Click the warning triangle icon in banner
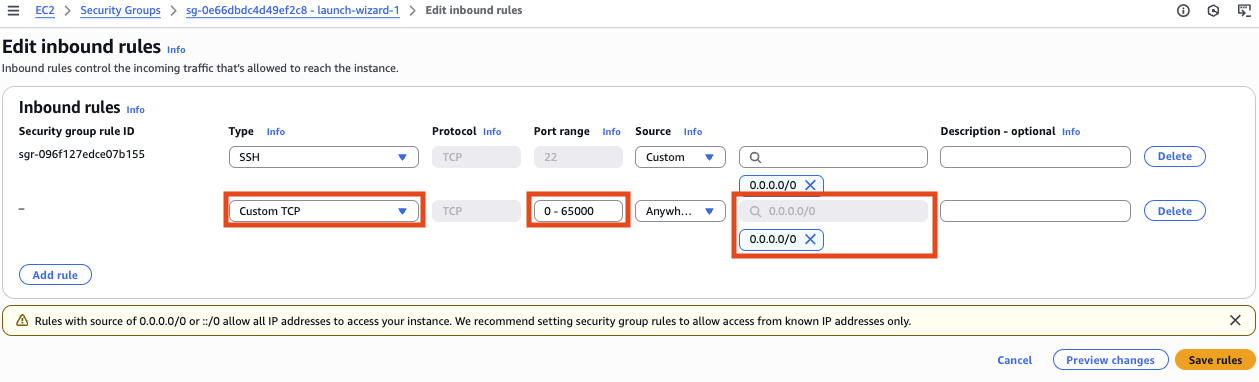This screenshot has height=382, width=1259. point(21,321)
